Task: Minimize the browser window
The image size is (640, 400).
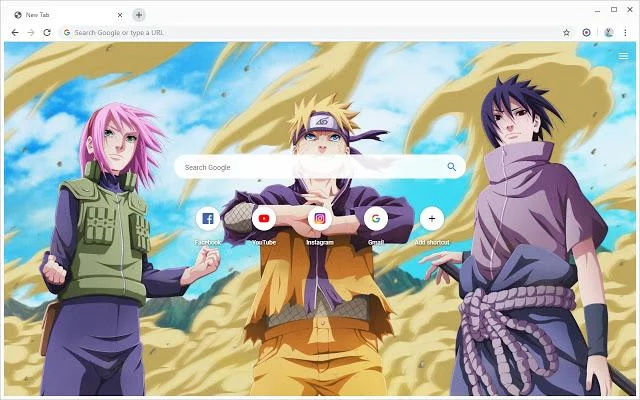Action: point(598,9)
